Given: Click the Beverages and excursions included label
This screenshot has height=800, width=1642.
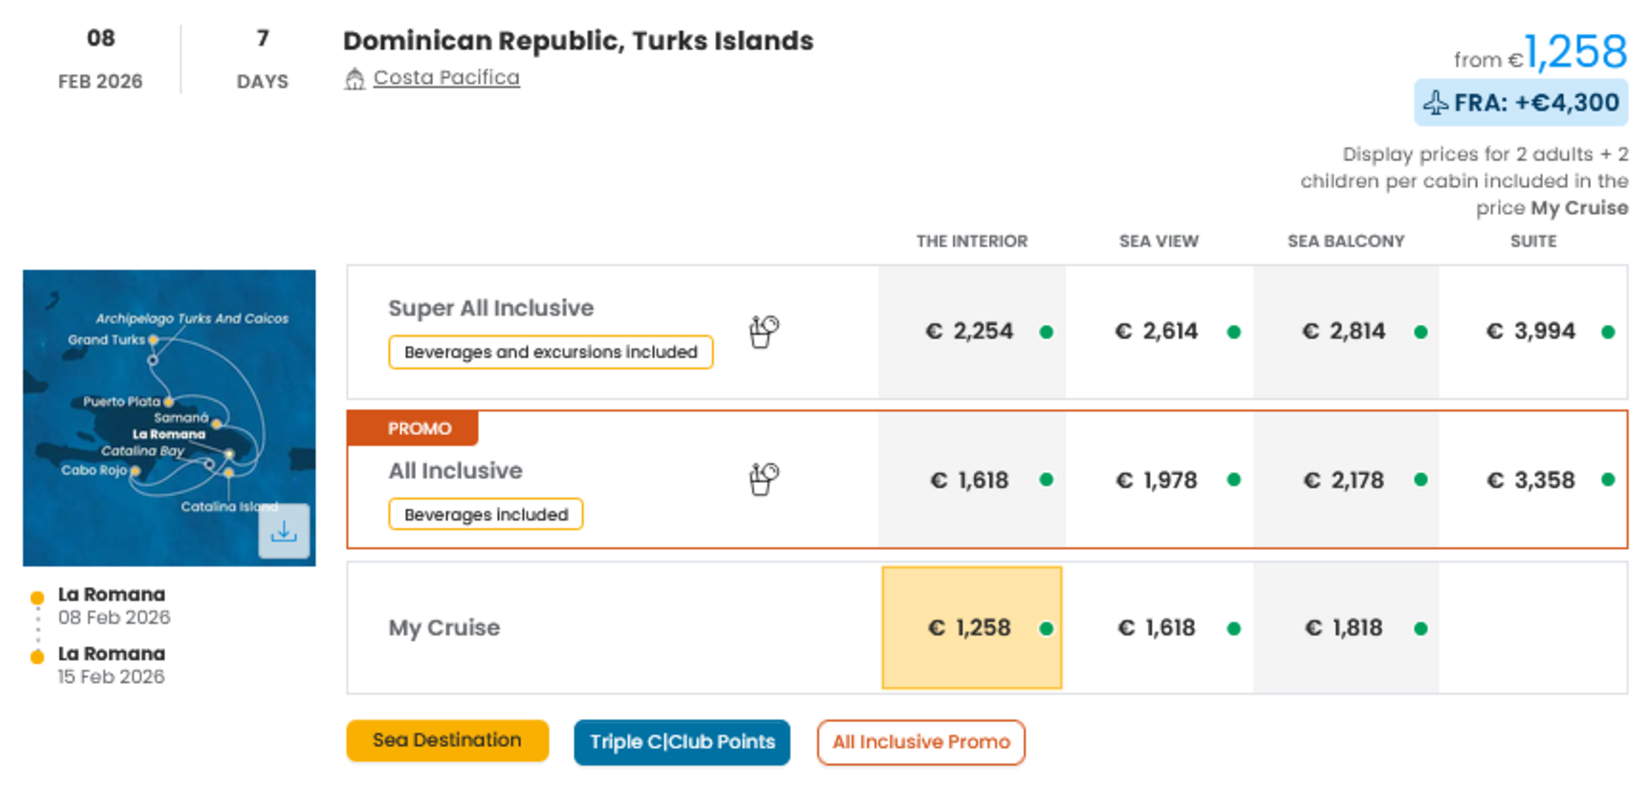Looking at the screenshot, I should (551, 352).
